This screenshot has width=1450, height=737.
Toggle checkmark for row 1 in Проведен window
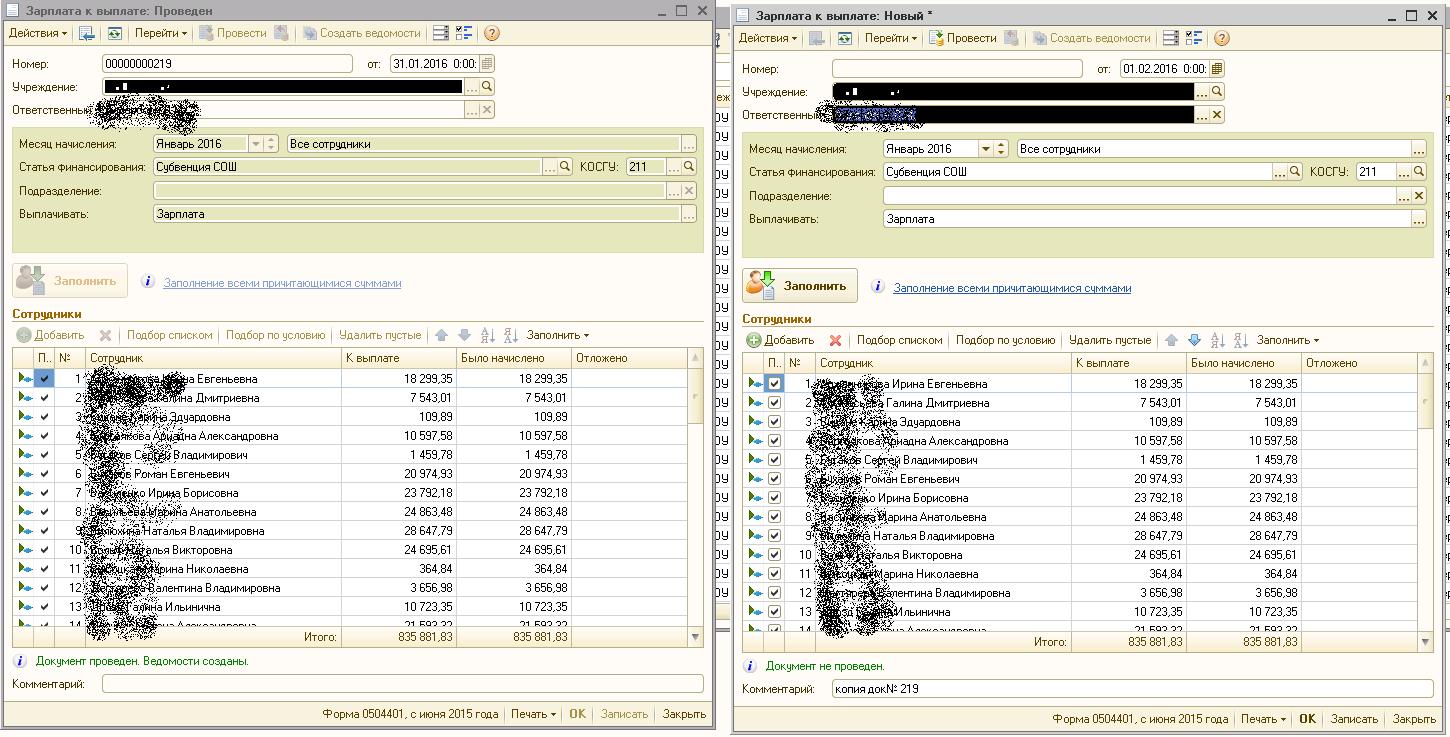click(x=44, y=379)
